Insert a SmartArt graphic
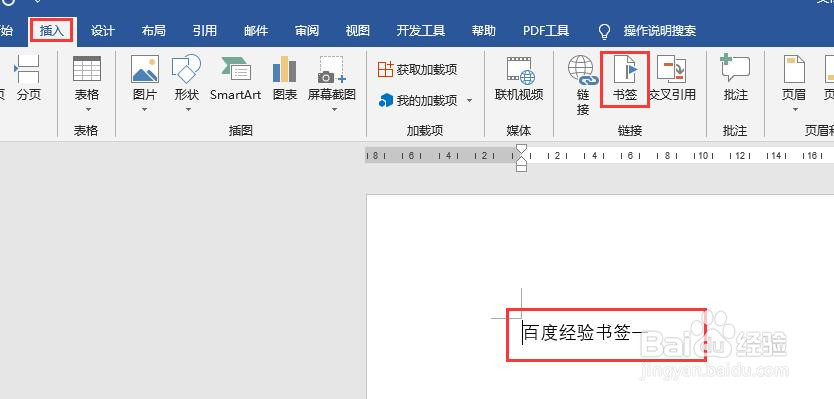 [x=235, y=78]
